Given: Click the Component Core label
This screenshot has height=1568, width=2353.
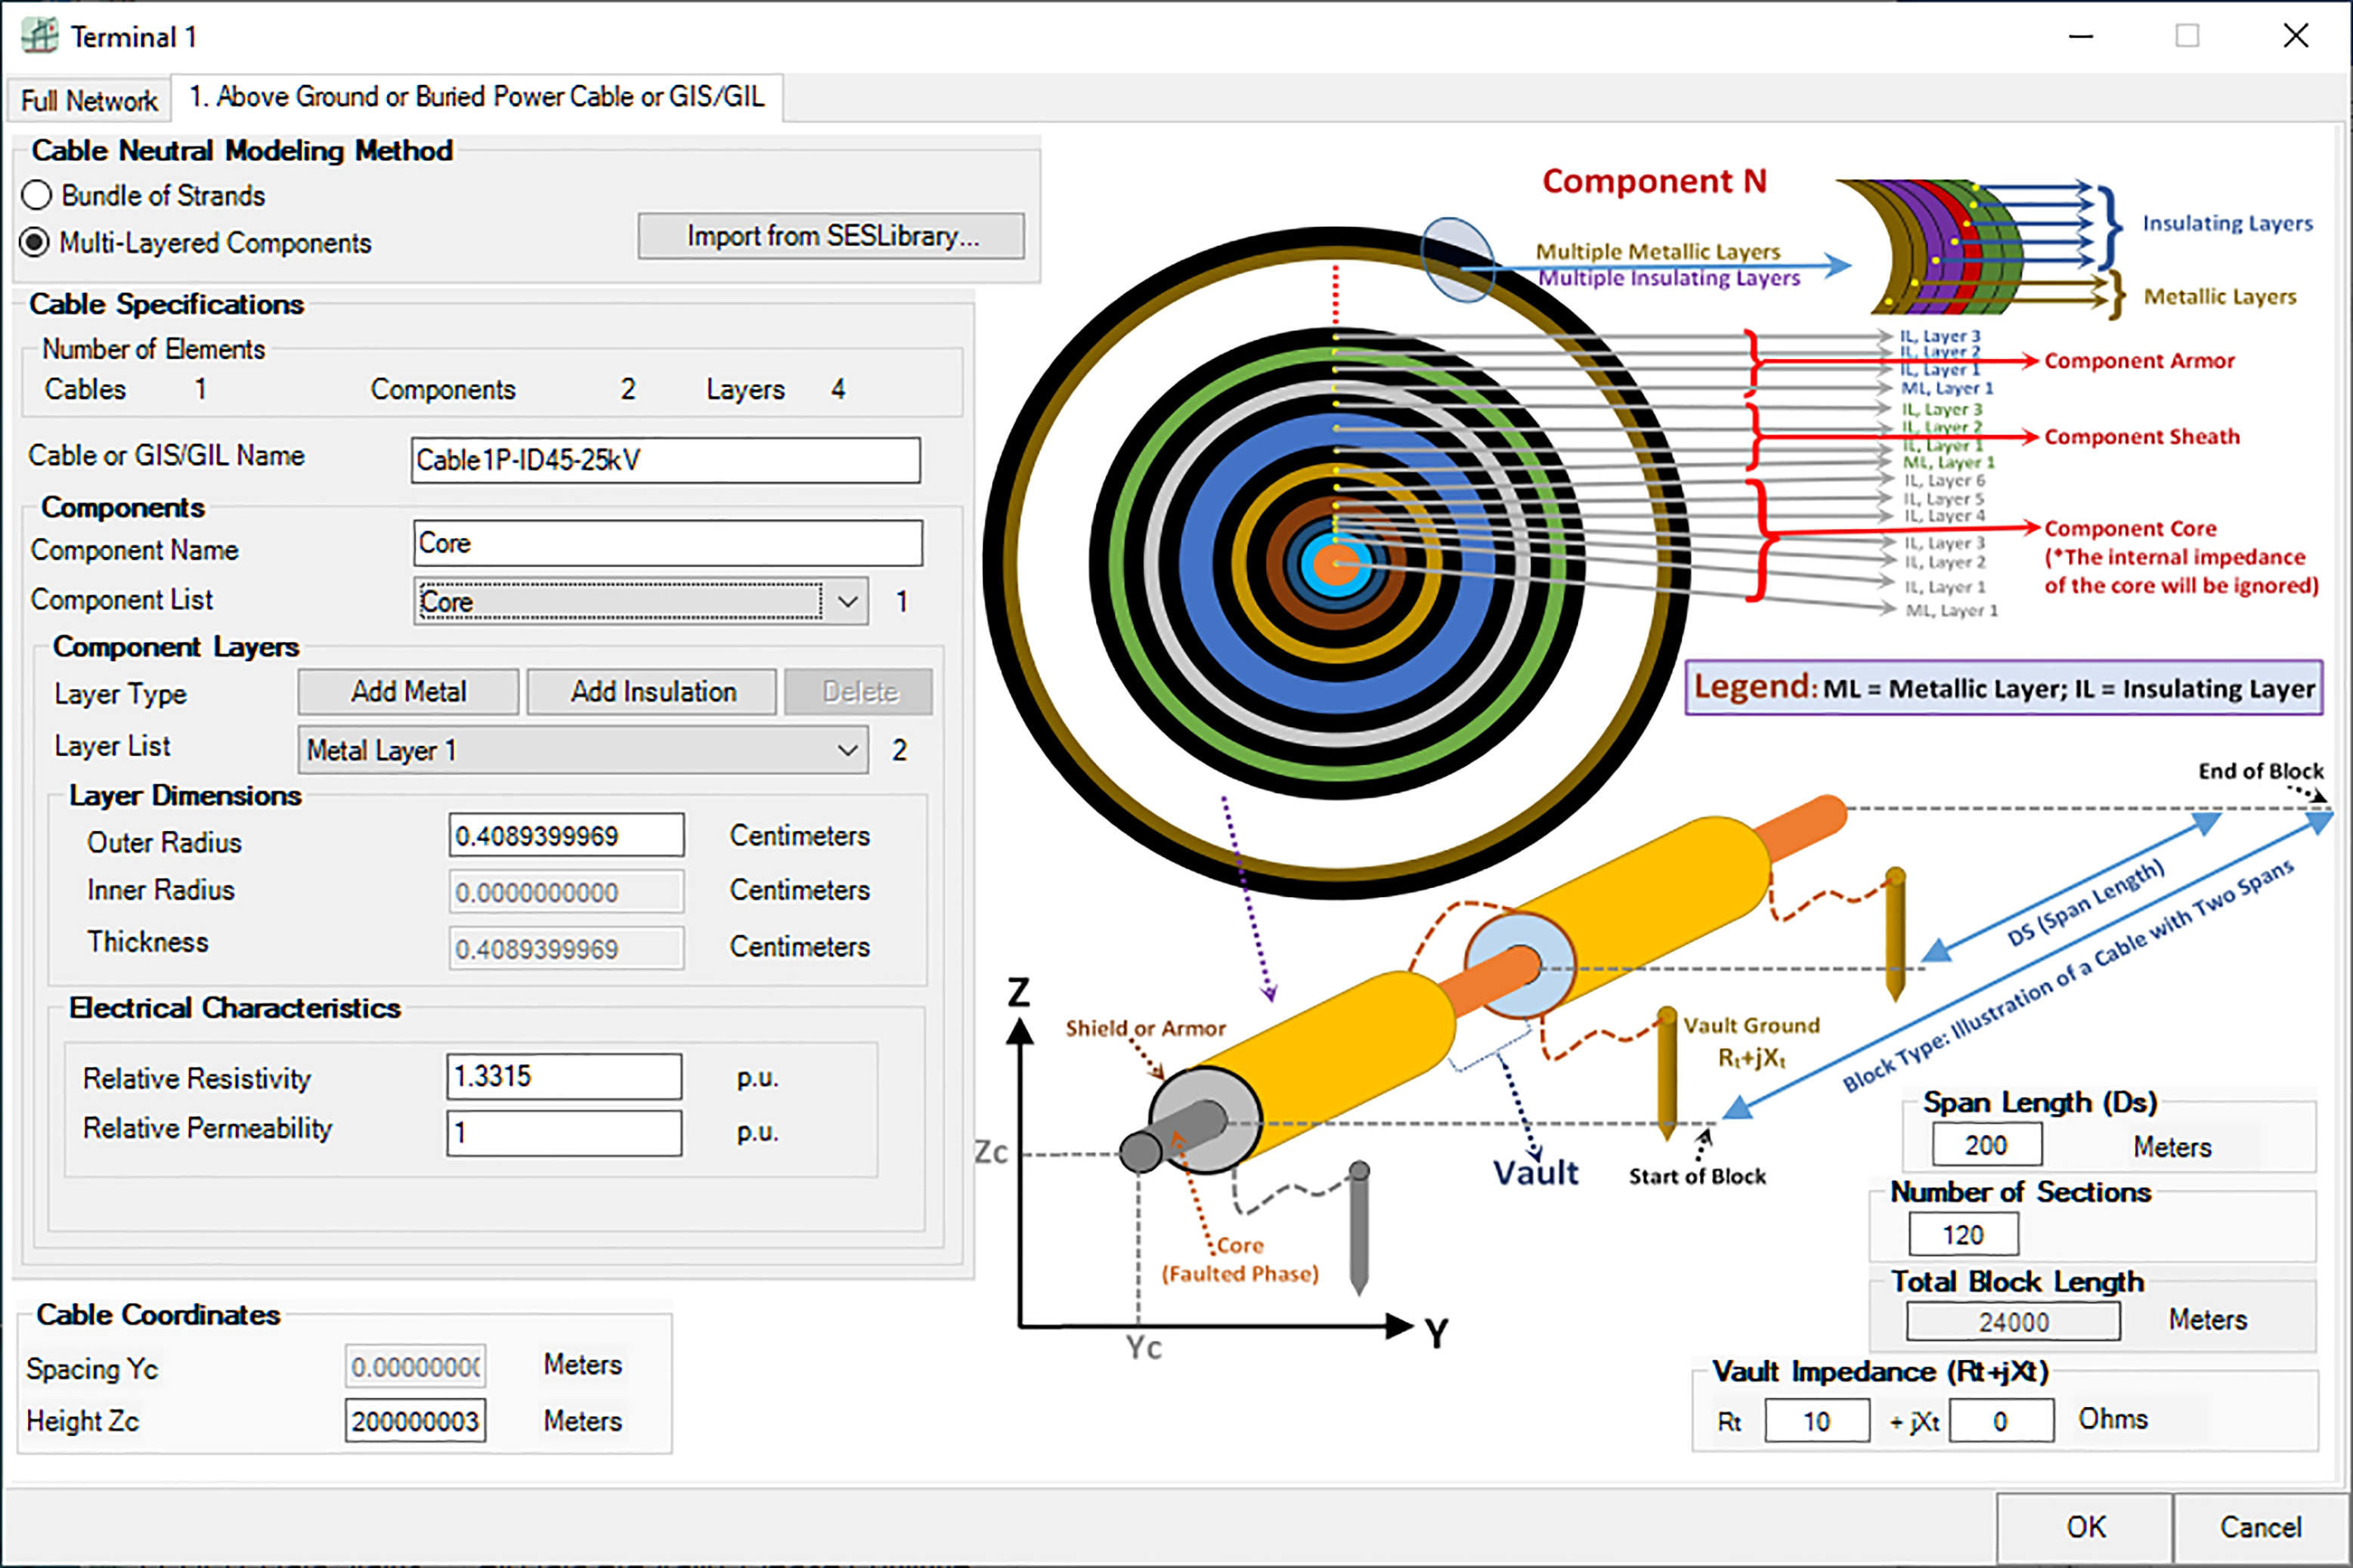Looking at the screenshot, I should pos(2130,528).
